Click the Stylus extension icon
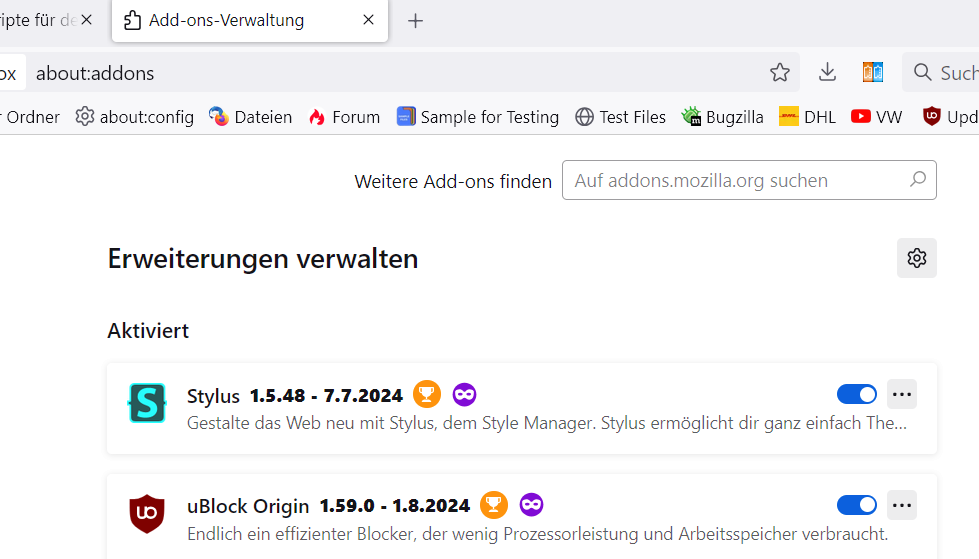 click(148, 403)
